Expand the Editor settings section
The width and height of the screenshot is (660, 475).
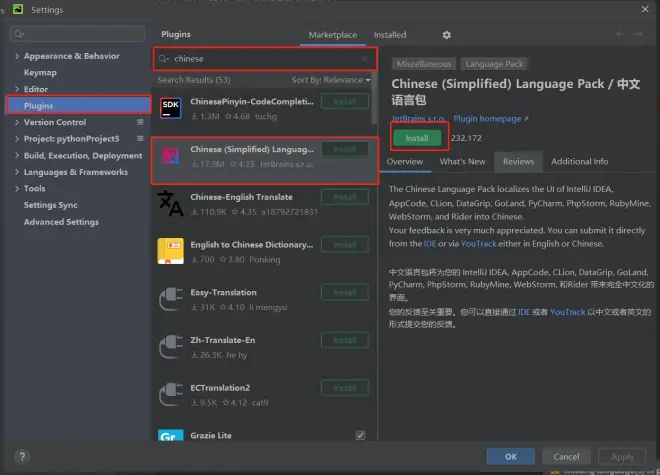coord(17,89)
